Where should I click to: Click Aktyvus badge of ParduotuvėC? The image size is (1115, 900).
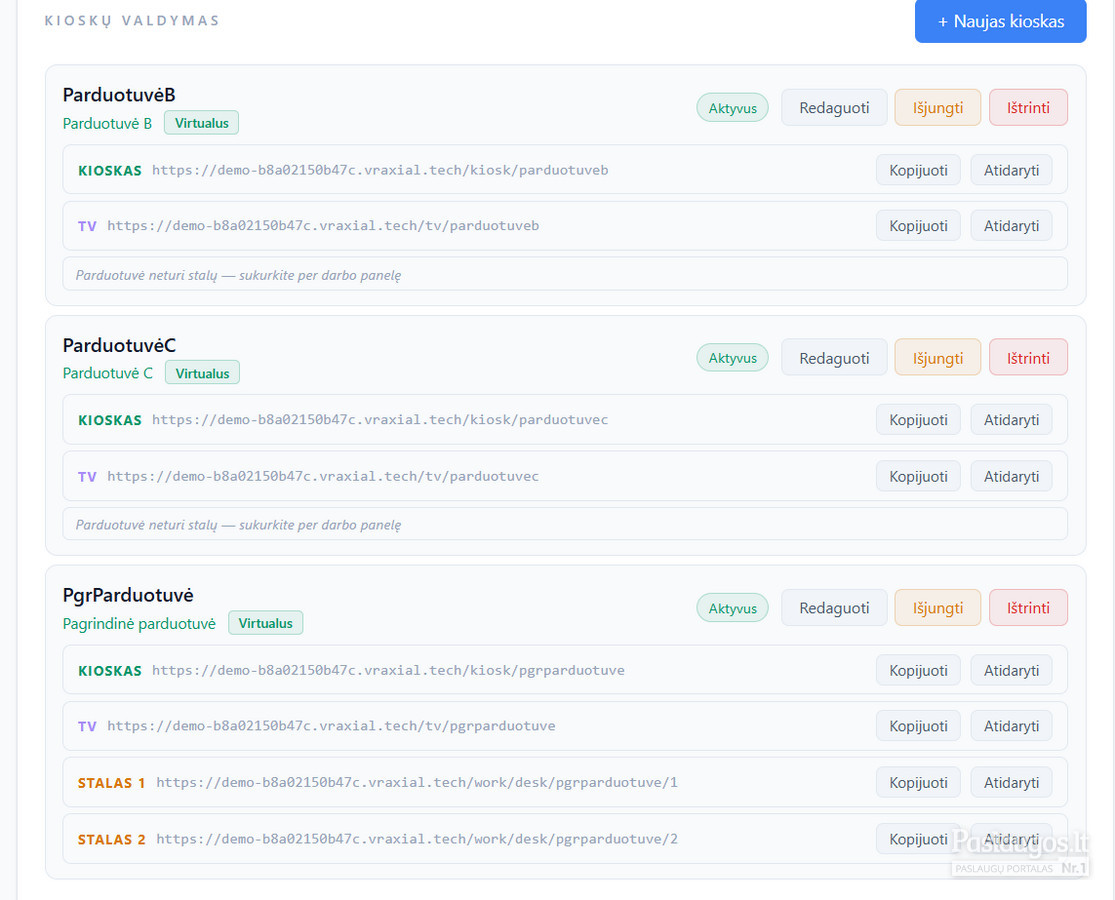(732, 358)
